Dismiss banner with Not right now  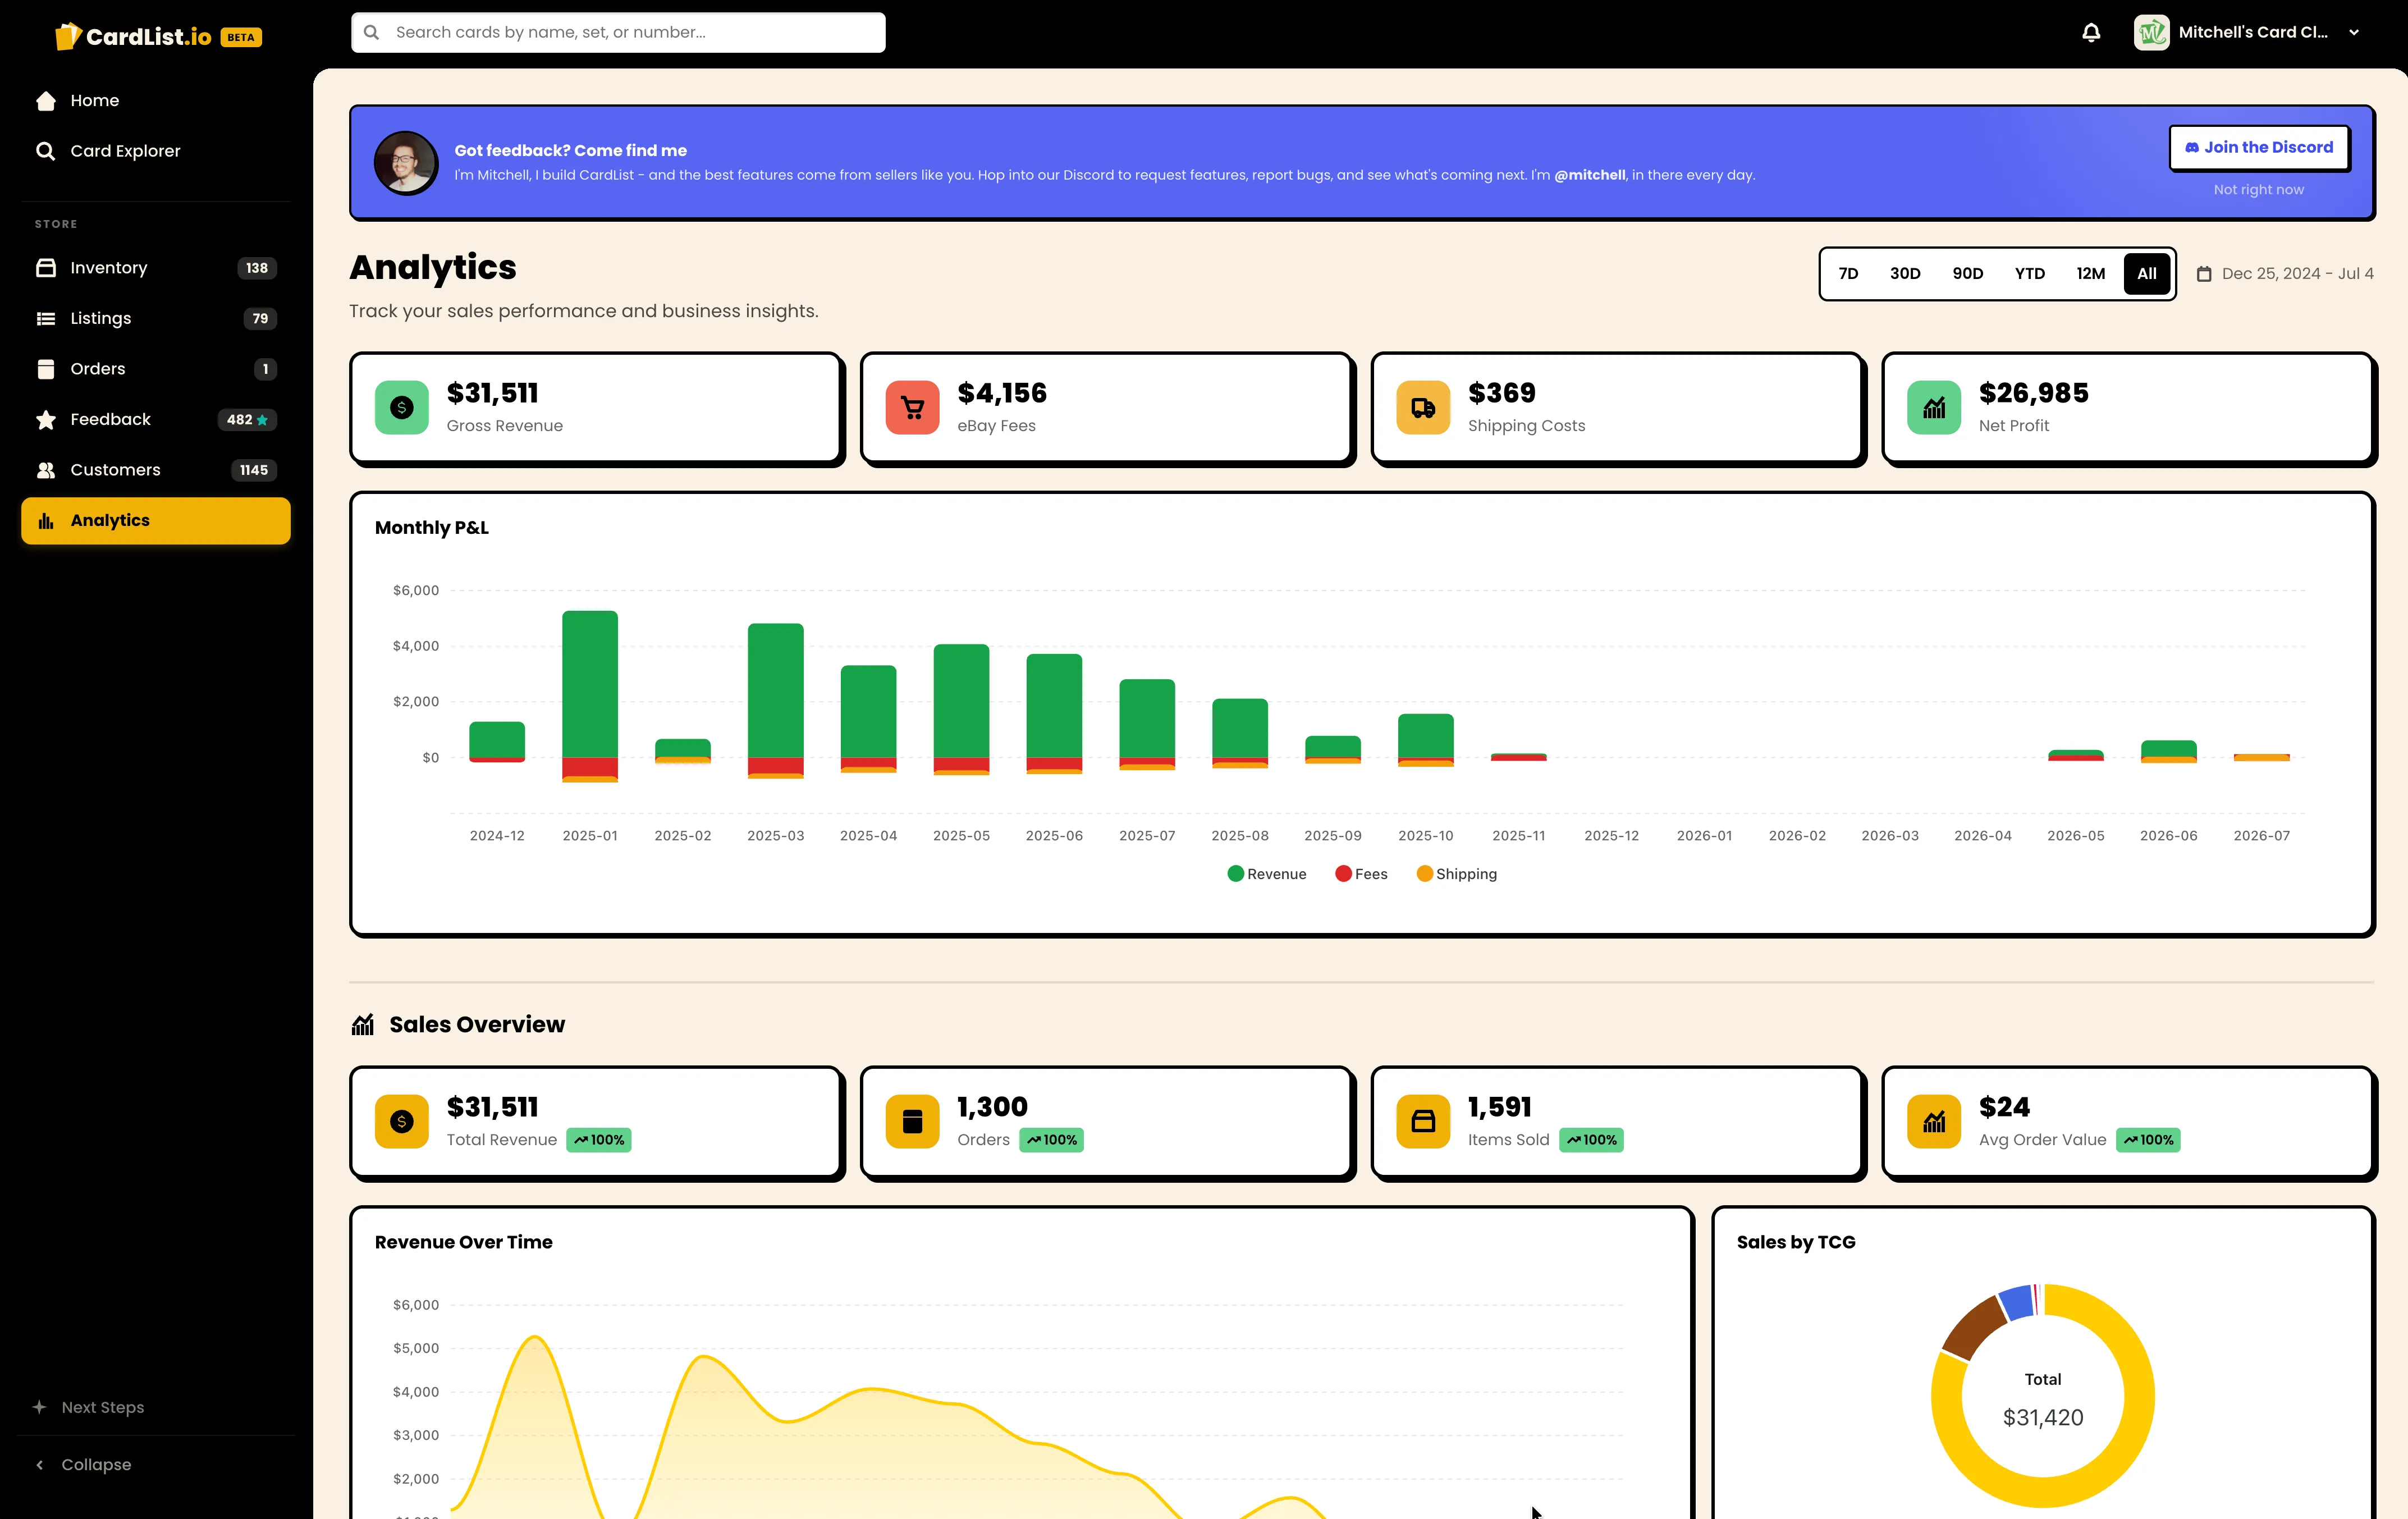click(2258, 190)
